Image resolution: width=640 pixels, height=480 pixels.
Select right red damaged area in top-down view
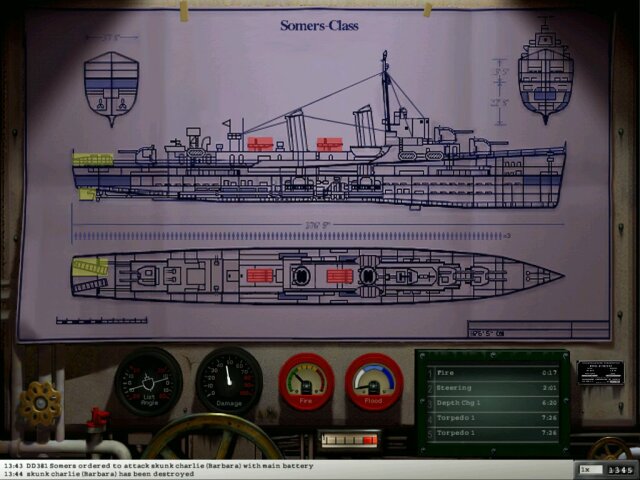click(340, 276)
